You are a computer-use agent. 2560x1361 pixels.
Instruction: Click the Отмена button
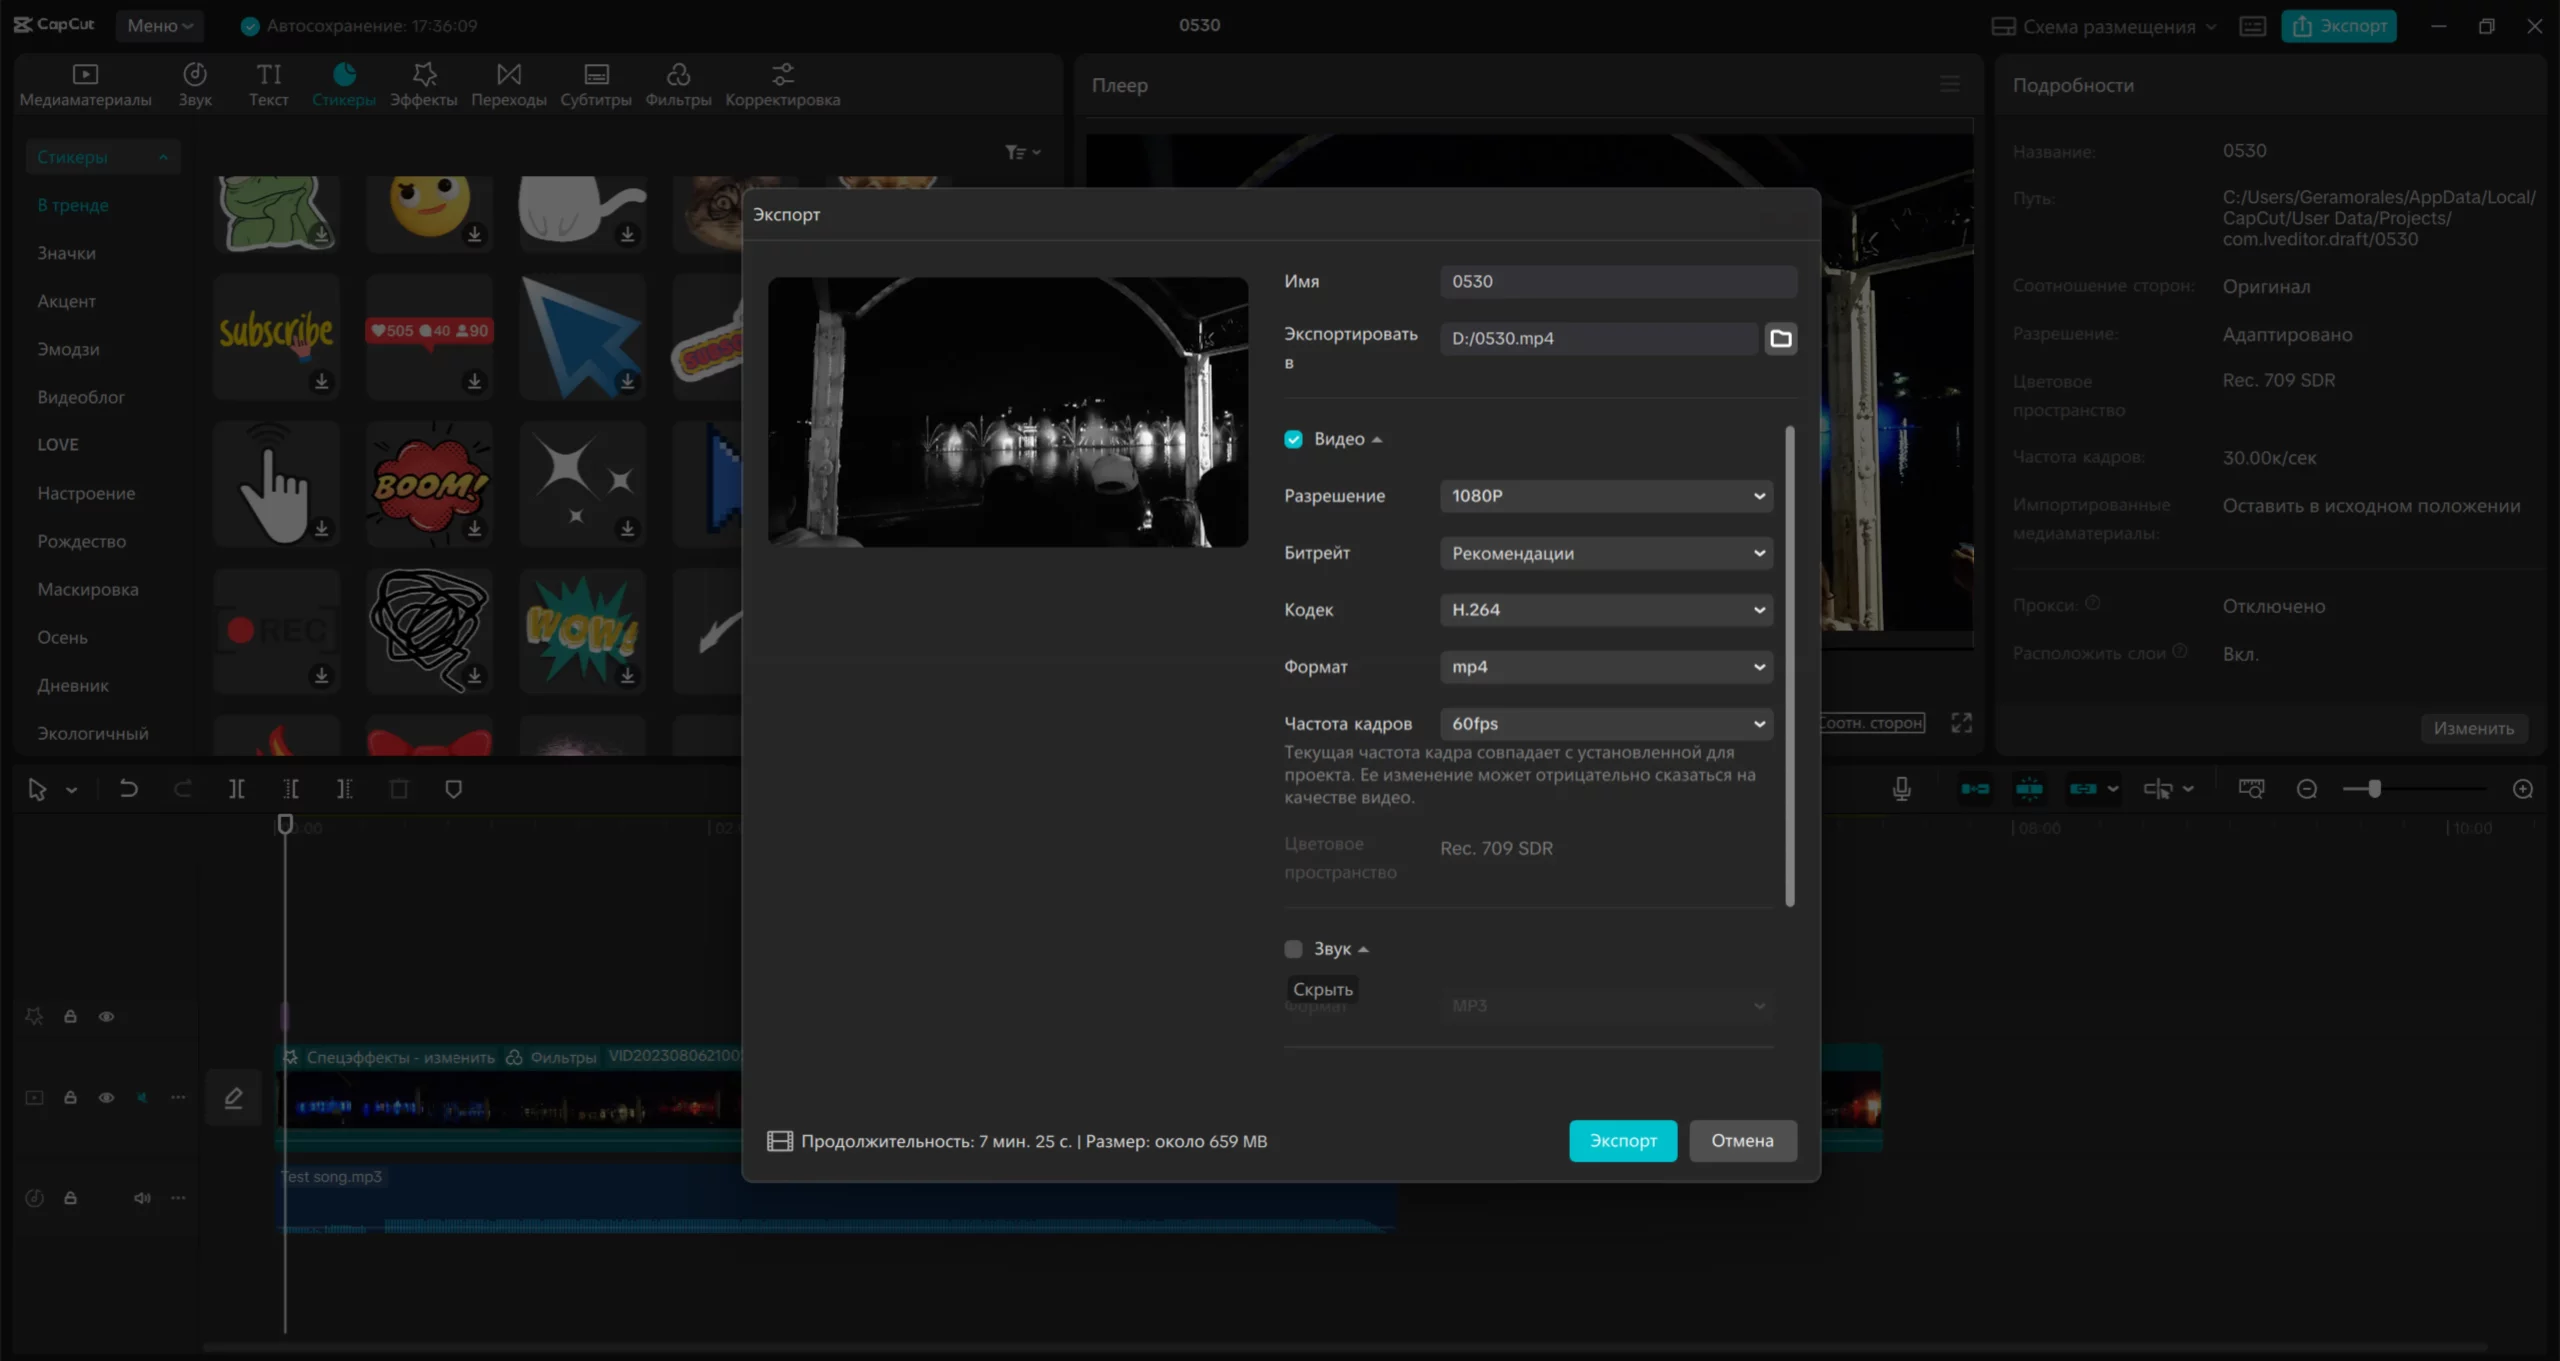tap(1742, 1140)
